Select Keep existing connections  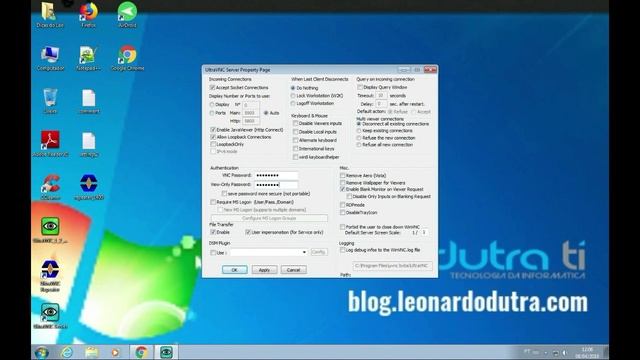(x=359, y=131)
